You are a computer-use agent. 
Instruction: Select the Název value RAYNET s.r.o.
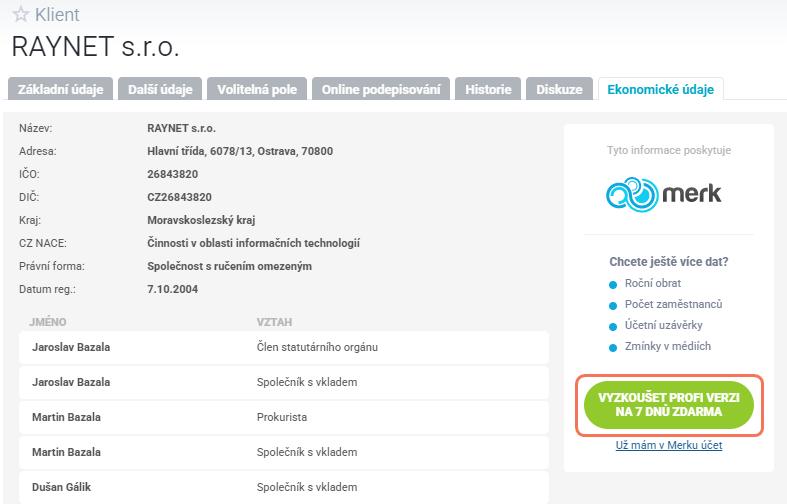pos(181,128)
